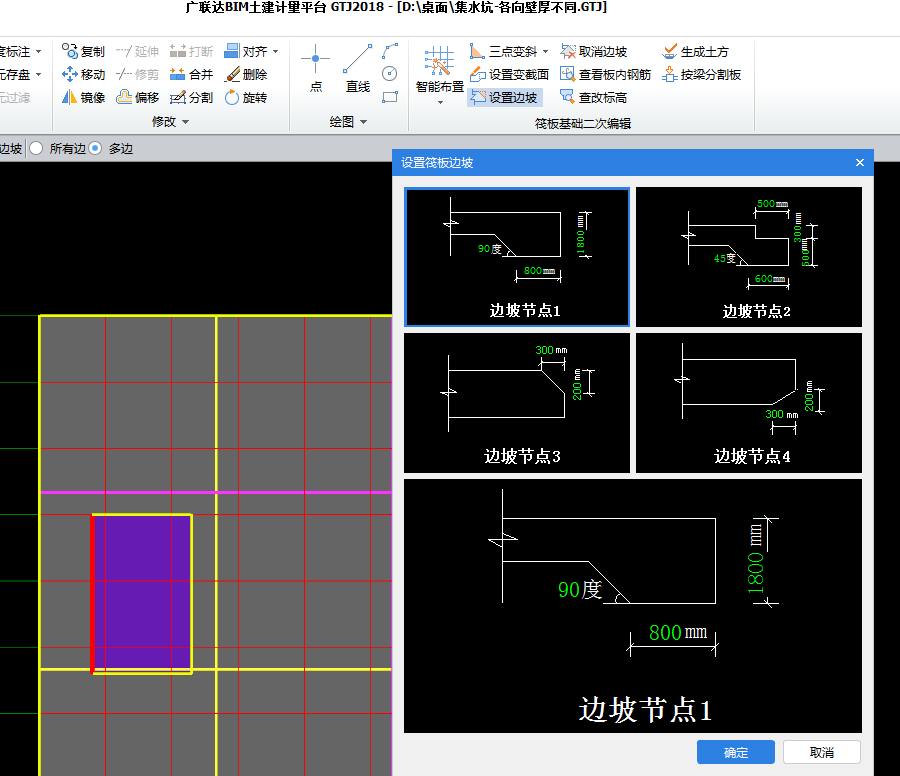Select the 复制 (Copy) tool

tap(84, 52)
